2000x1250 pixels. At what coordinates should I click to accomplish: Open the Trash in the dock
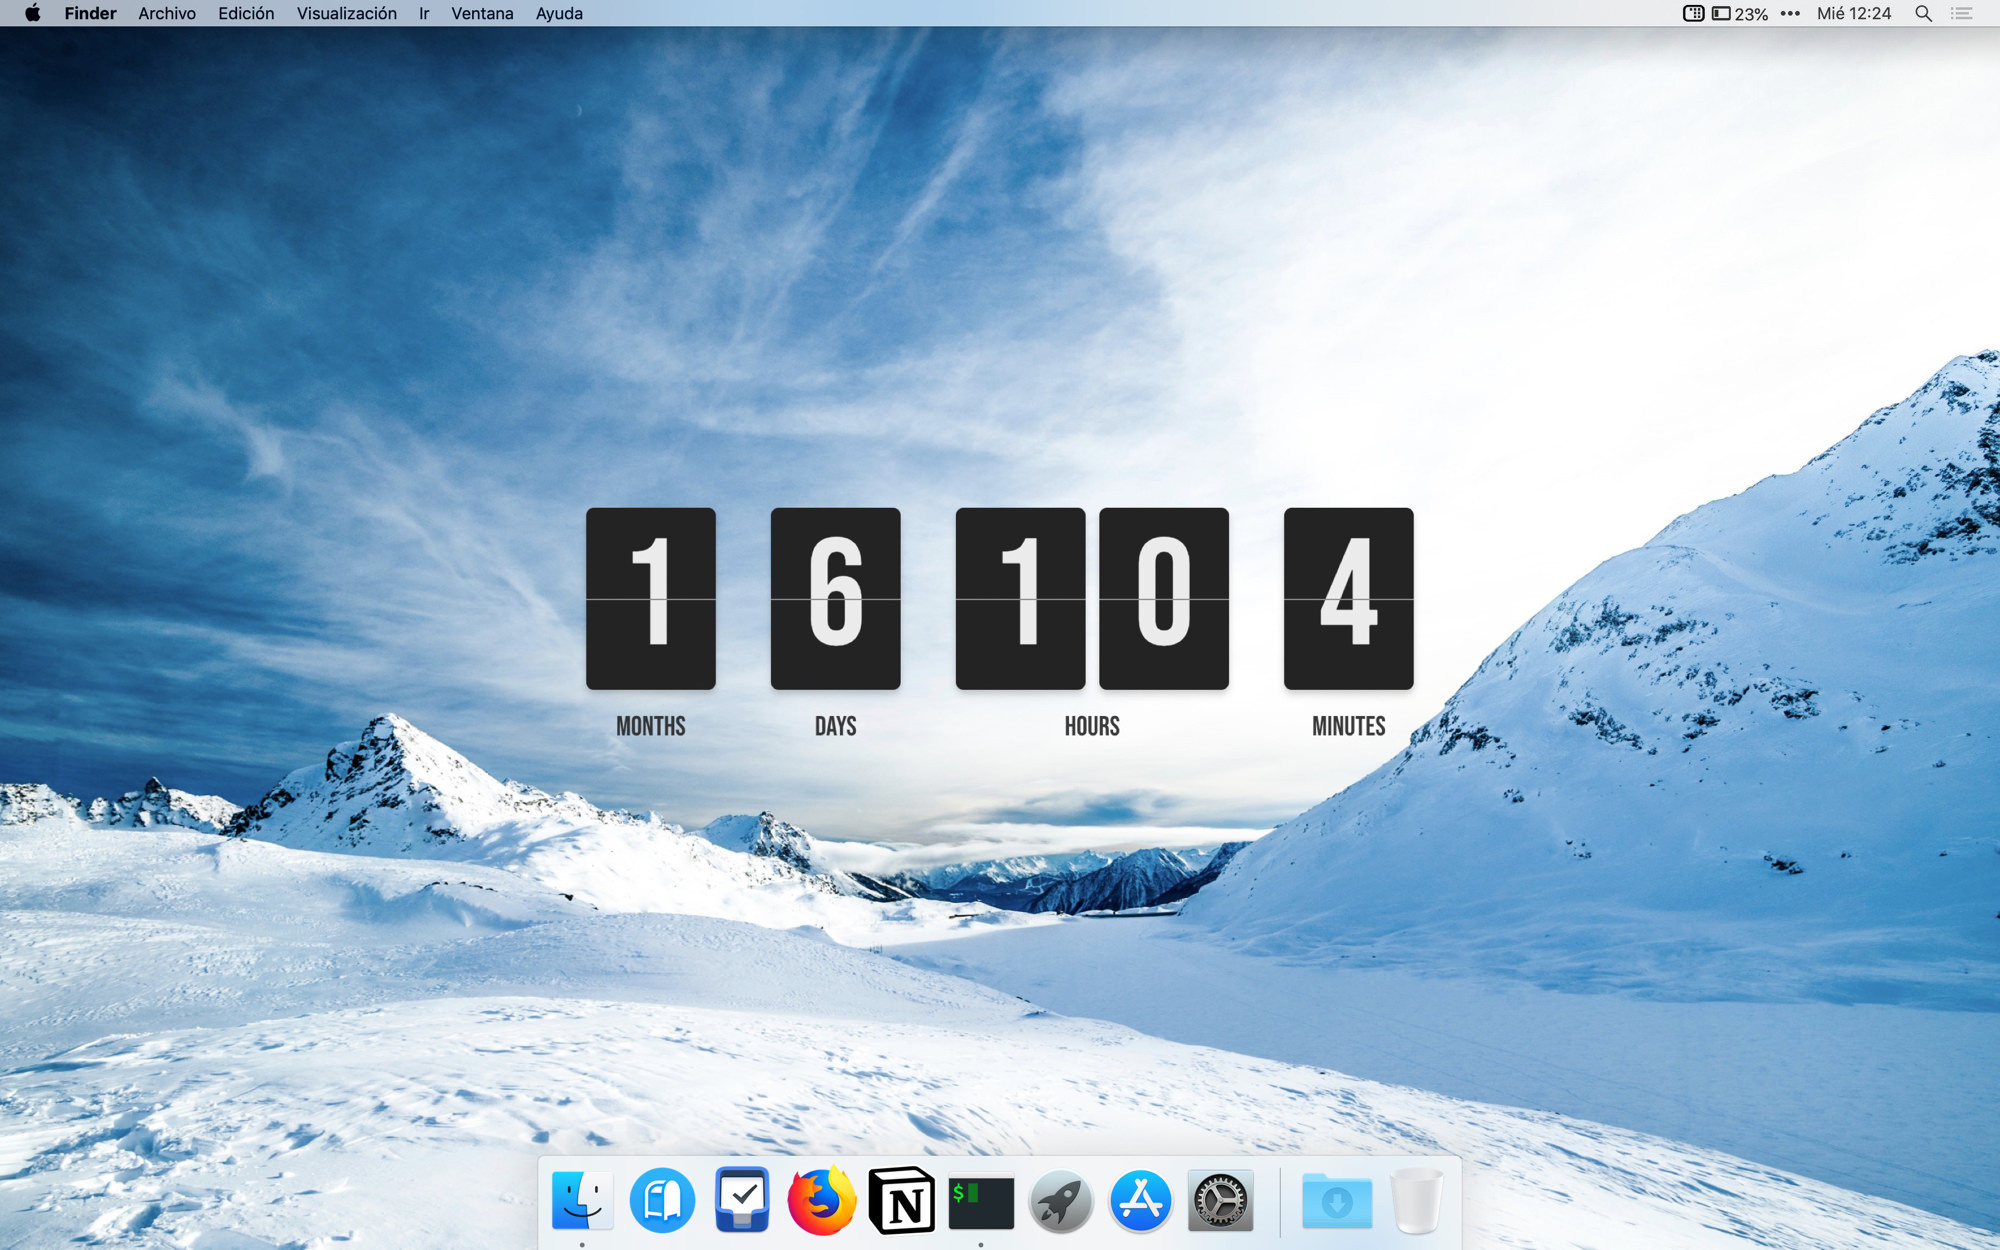tap(1417, 1200)
